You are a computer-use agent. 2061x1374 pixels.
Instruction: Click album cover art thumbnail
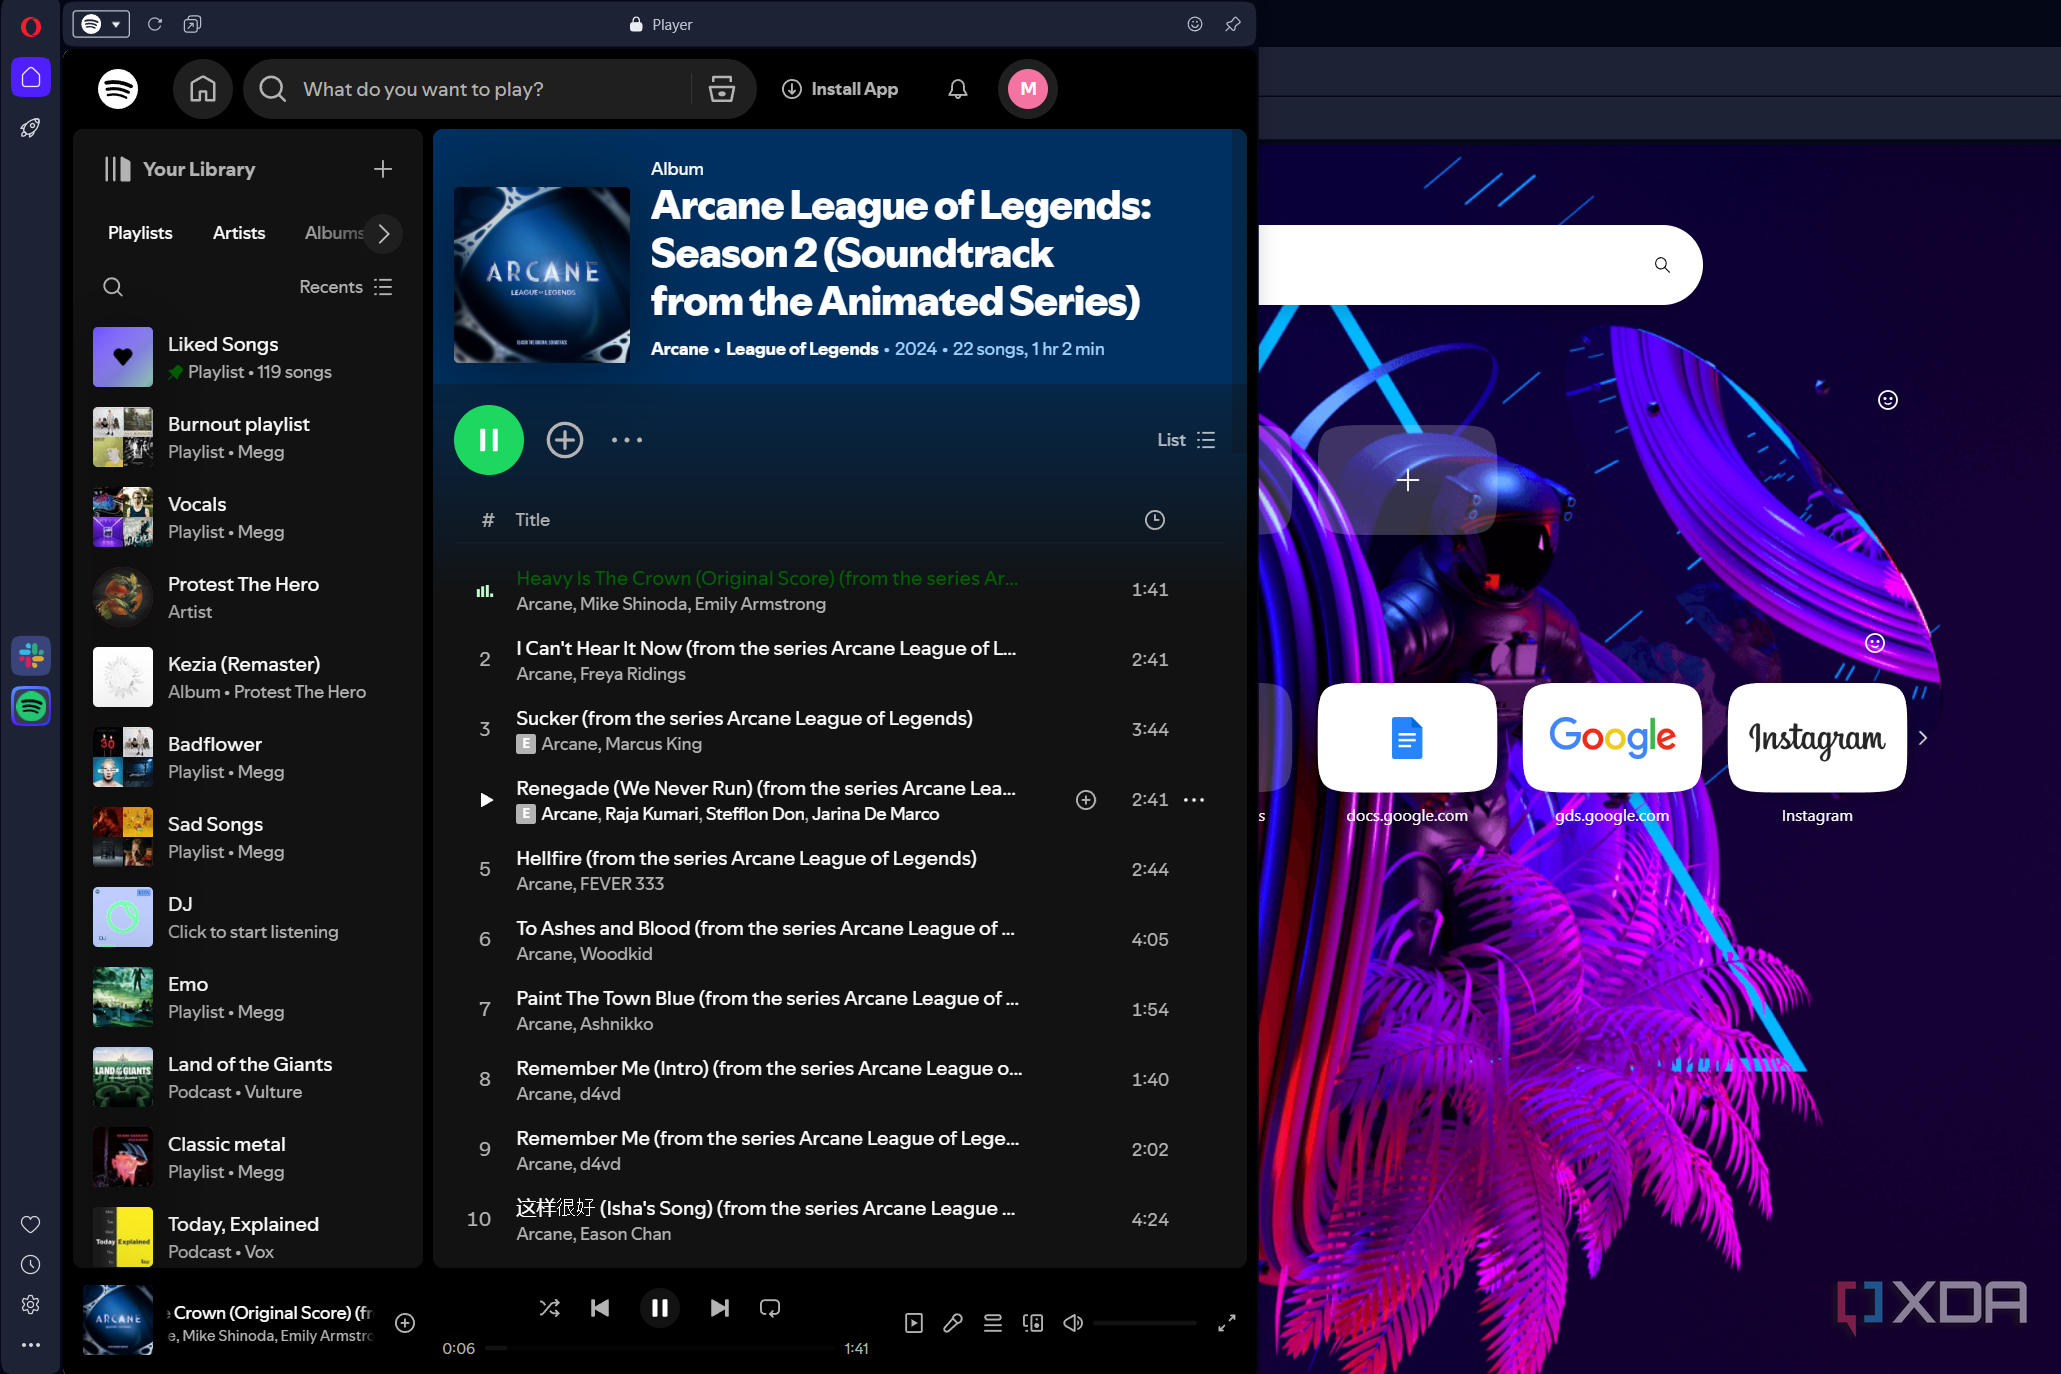tap(542, 275)
